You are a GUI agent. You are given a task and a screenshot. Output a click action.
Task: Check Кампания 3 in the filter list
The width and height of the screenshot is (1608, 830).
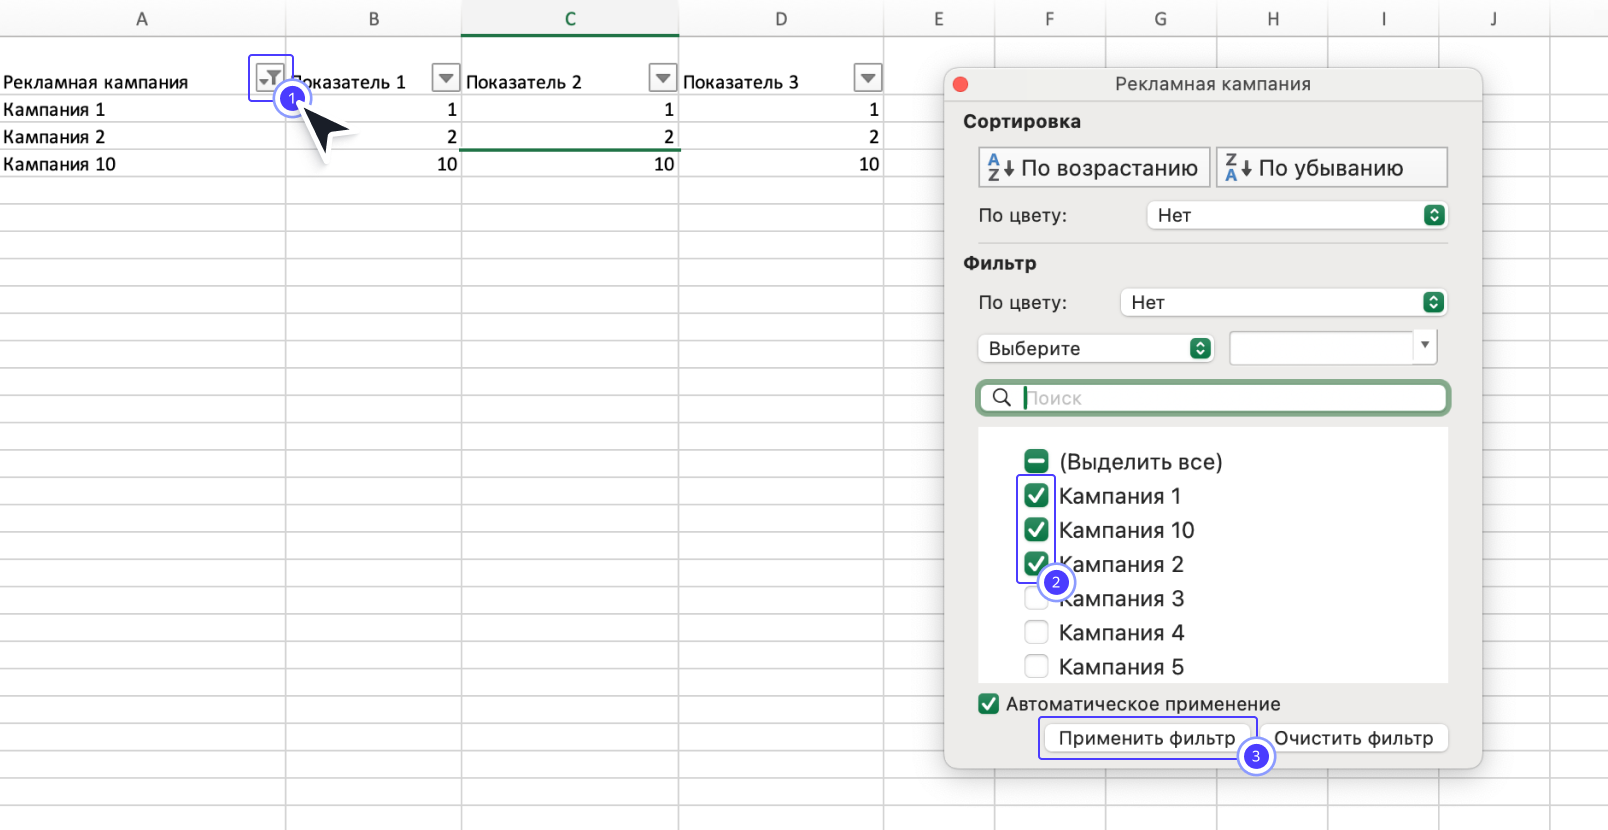[1036, 598]
